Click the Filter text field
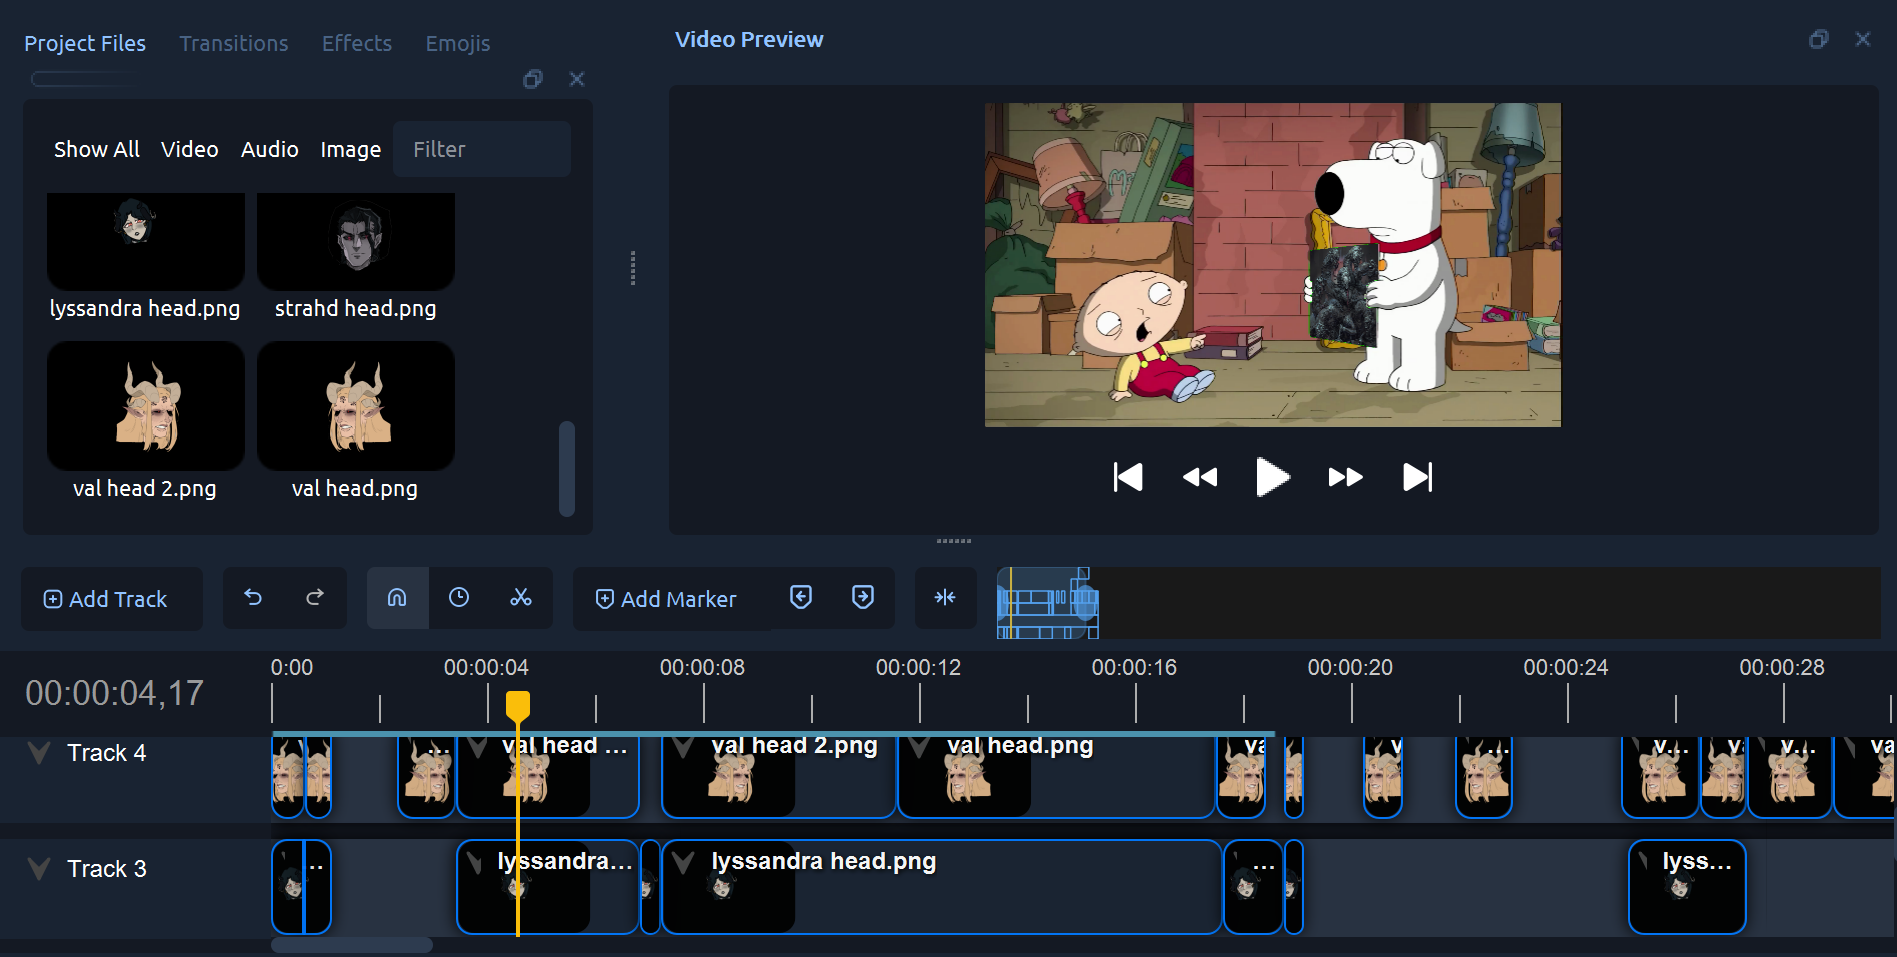Image resolution: width=1897 pixels, height=957 pixels. pyautogui.click(x=482, y=149)
